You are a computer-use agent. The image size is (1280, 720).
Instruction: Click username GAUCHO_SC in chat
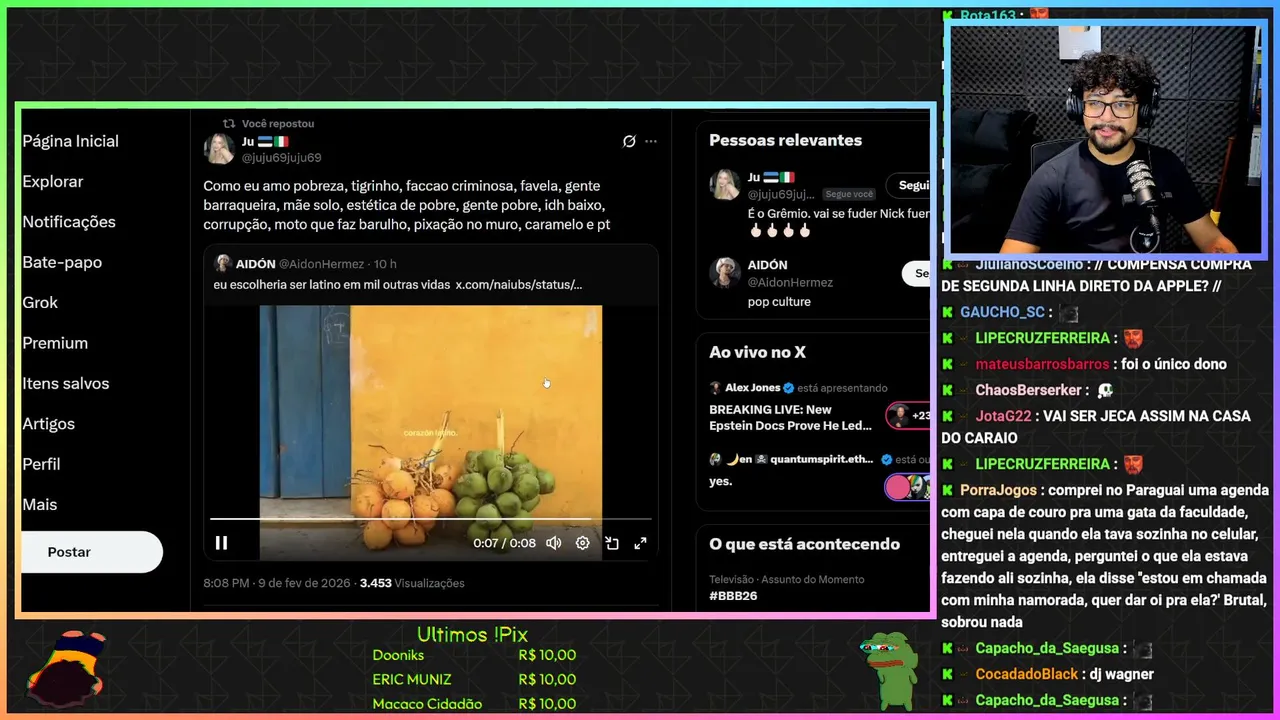coord(1002,312)
